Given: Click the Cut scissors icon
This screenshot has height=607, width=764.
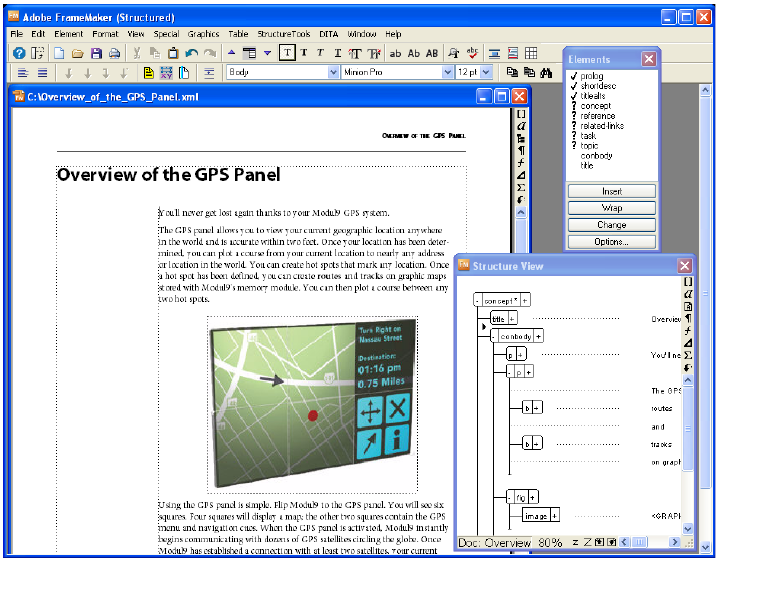Looking at the screenshot, I should pos(137,53).
